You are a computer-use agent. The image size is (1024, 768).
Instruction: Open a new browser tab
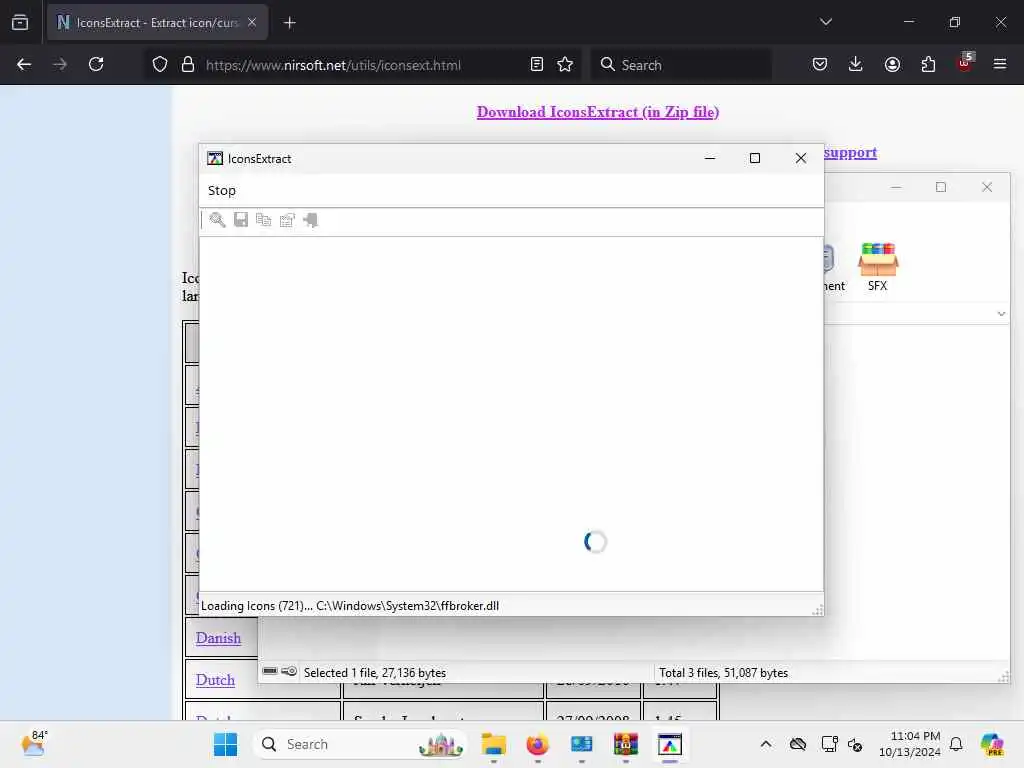[289, 23]
